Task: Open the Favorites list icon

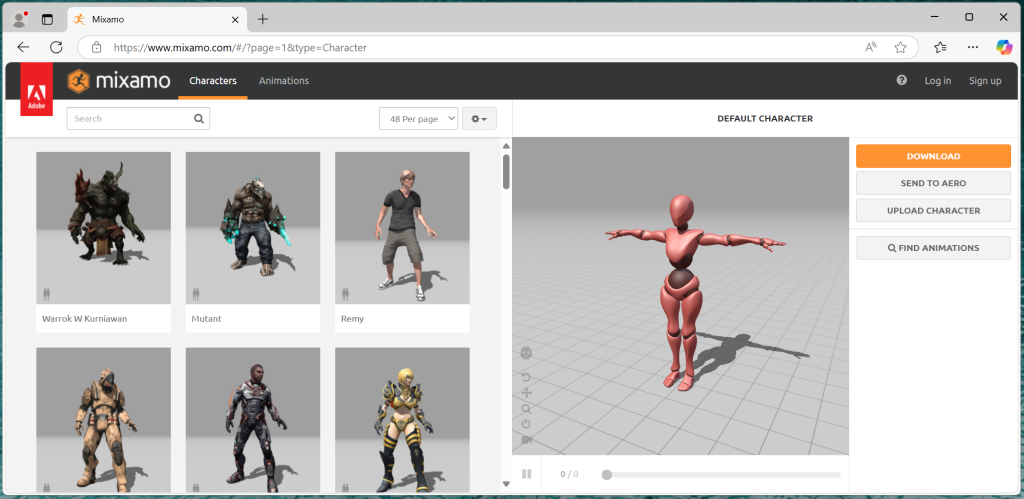Action: click(x=940, y=47)
